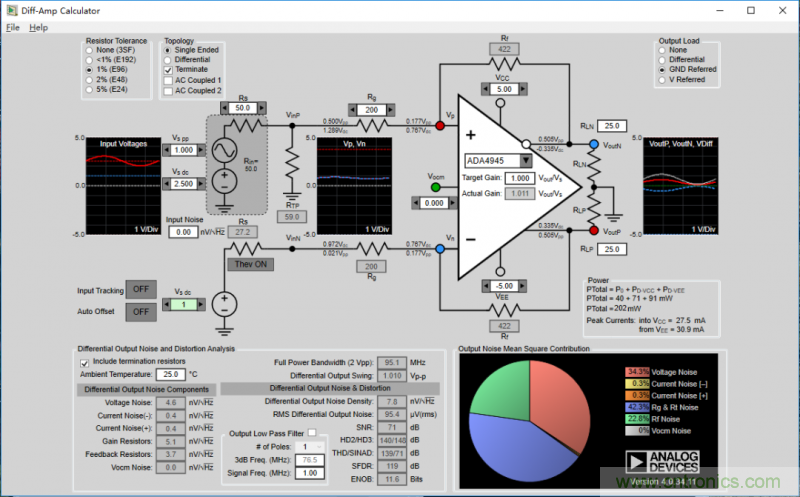
Task: Toggle the Input Tracking OFF button
Action: 139,290
